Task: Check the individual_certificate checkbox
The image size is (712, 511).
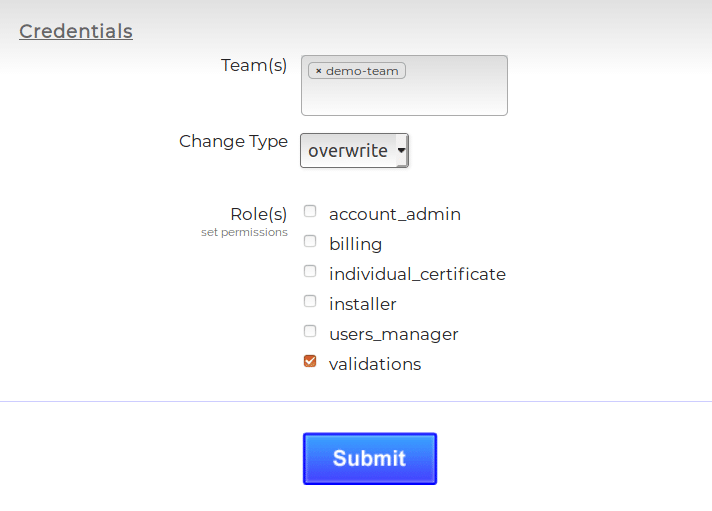Action: click(x=310, y=272)
